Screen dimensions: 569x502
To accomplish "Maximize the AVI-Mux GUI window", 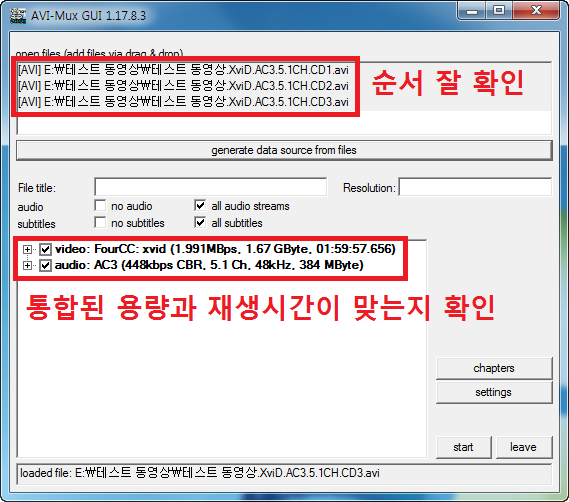I will coord(499,11).
